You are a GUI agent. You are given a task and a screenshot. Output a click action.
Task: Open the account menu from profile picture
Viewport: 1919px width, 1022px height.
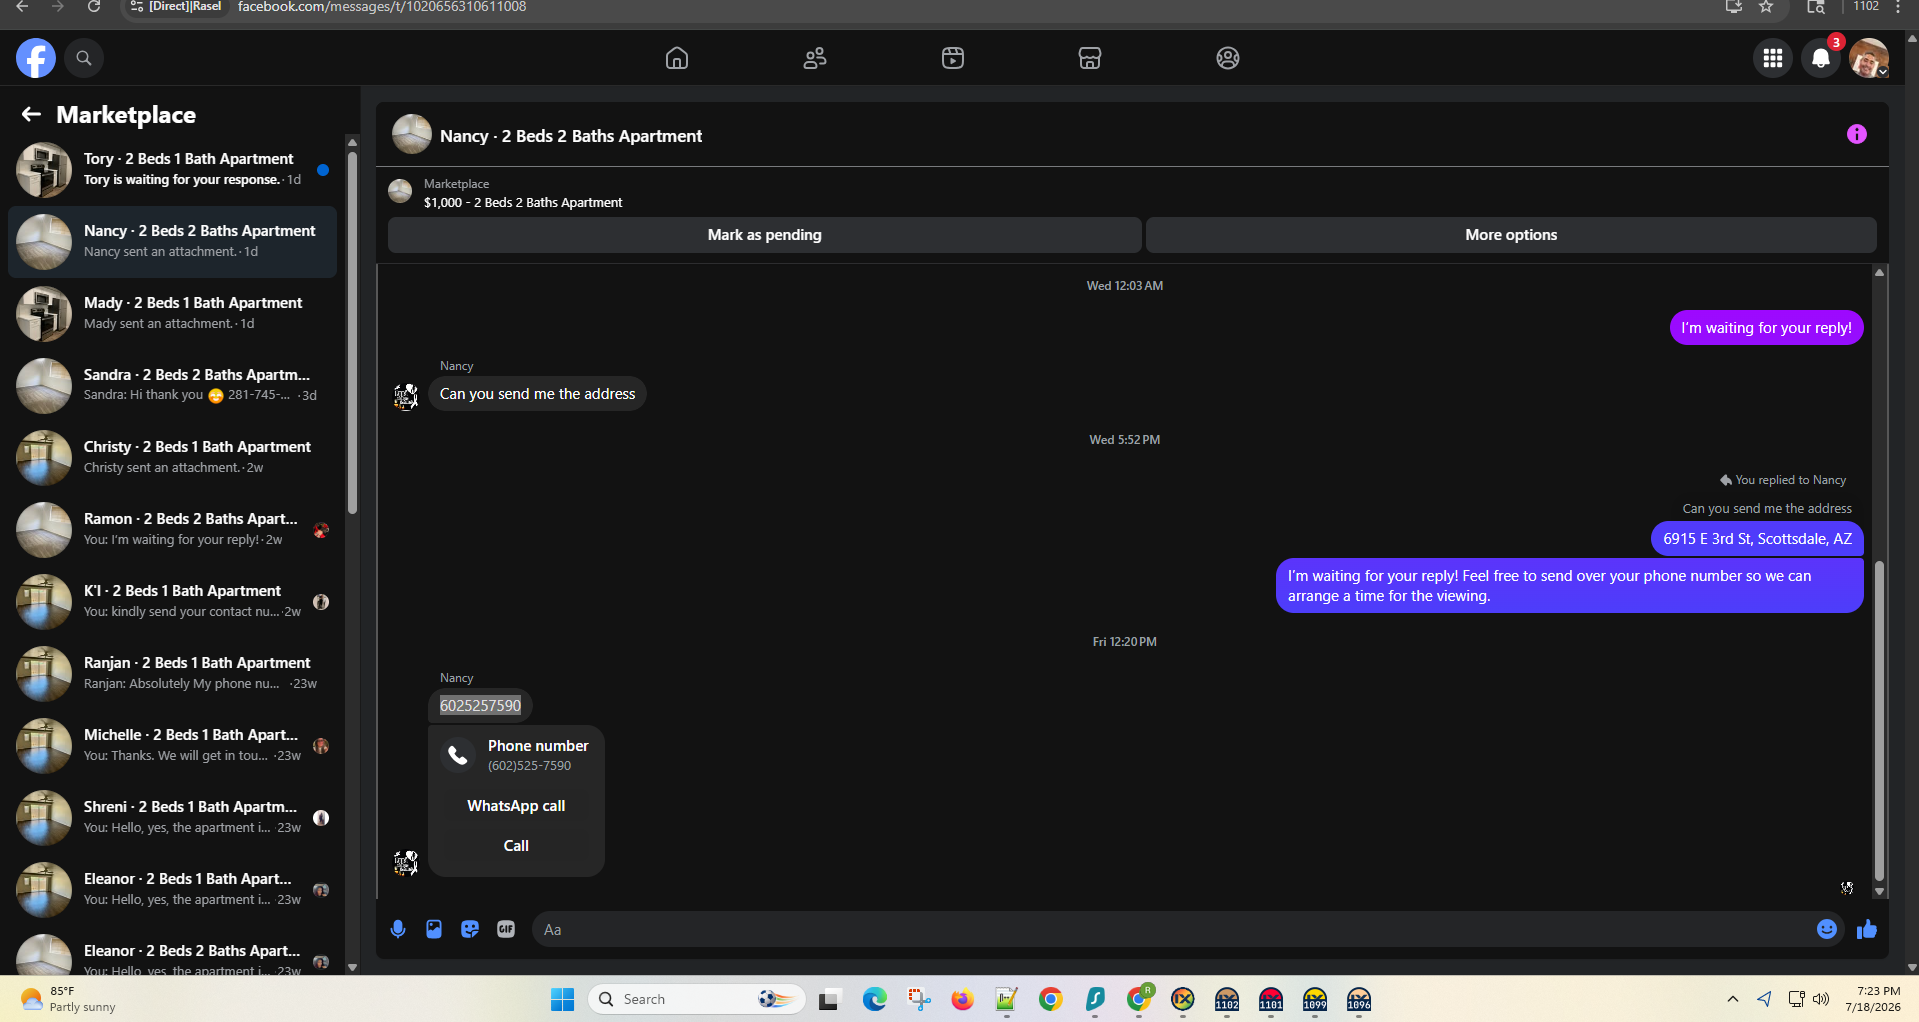tap(1868, 58)
